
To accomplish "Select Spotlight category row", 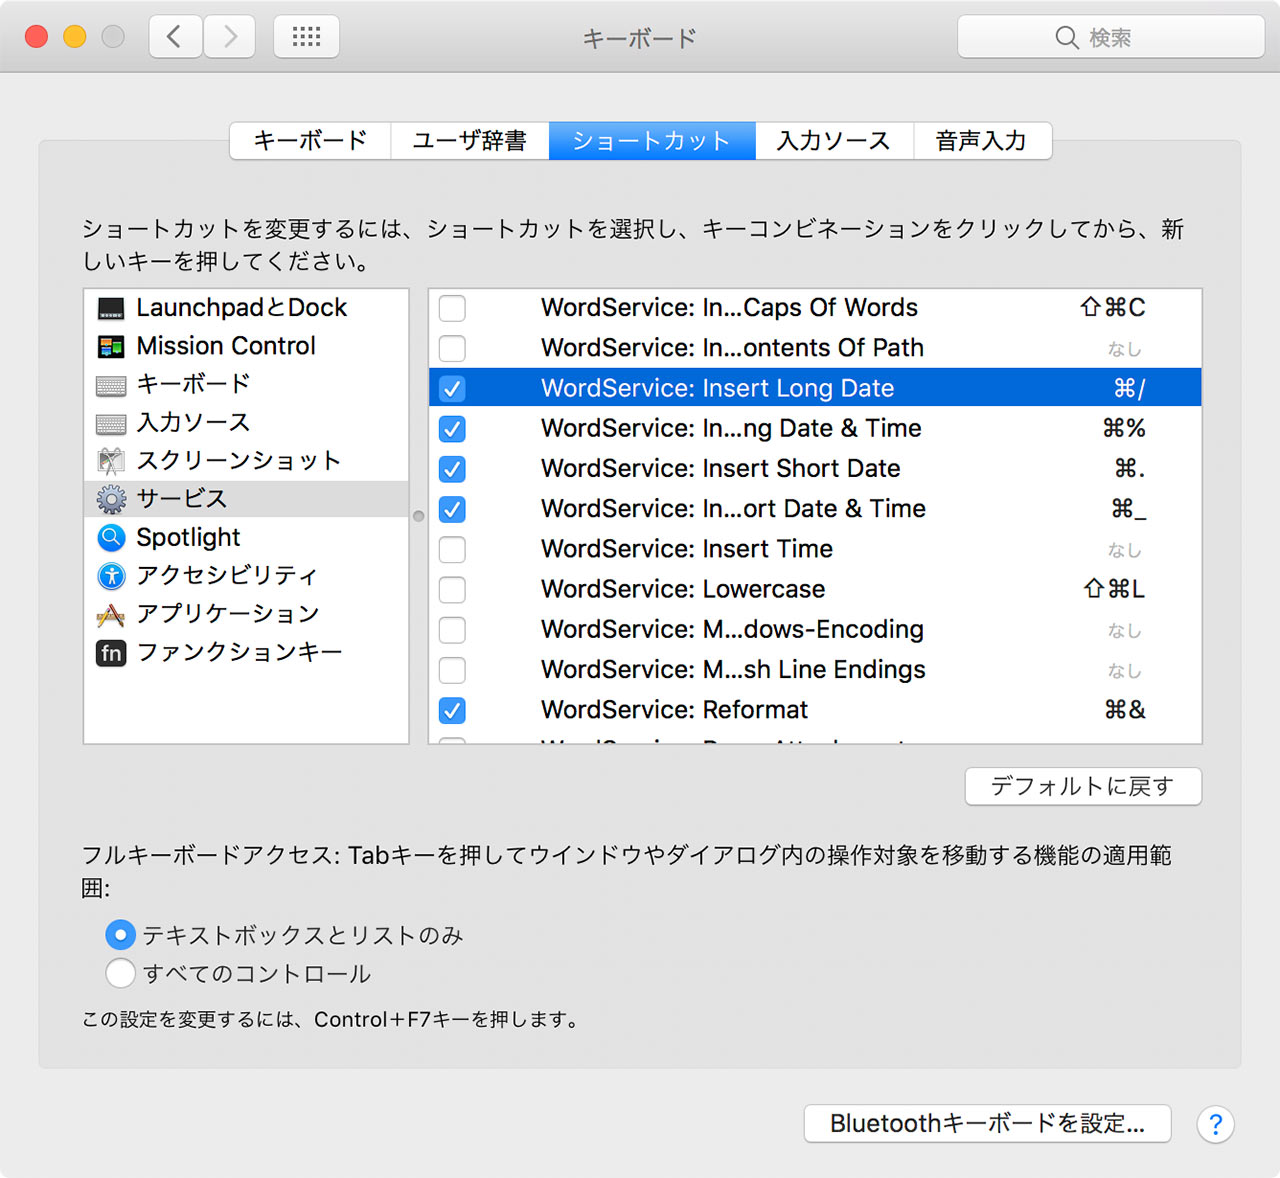I will tap(246, 538).
